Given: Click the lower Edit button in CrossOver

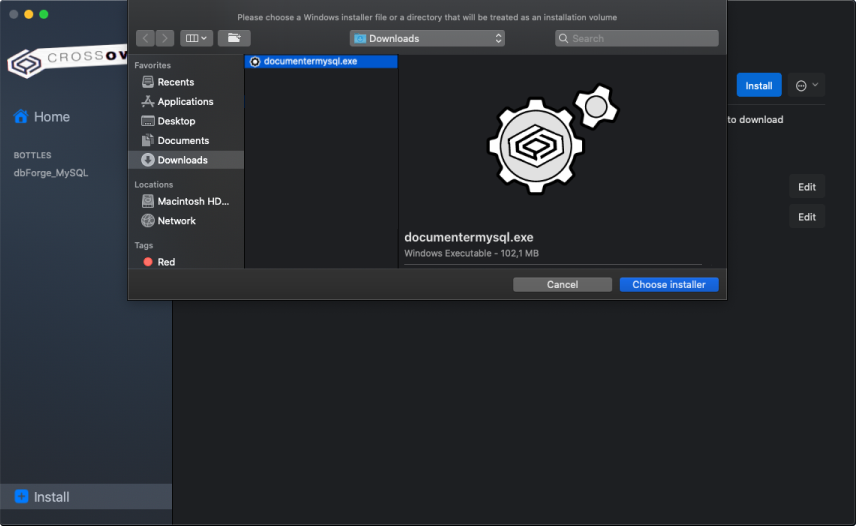Looking at the screenshot, I should (807, 217).
